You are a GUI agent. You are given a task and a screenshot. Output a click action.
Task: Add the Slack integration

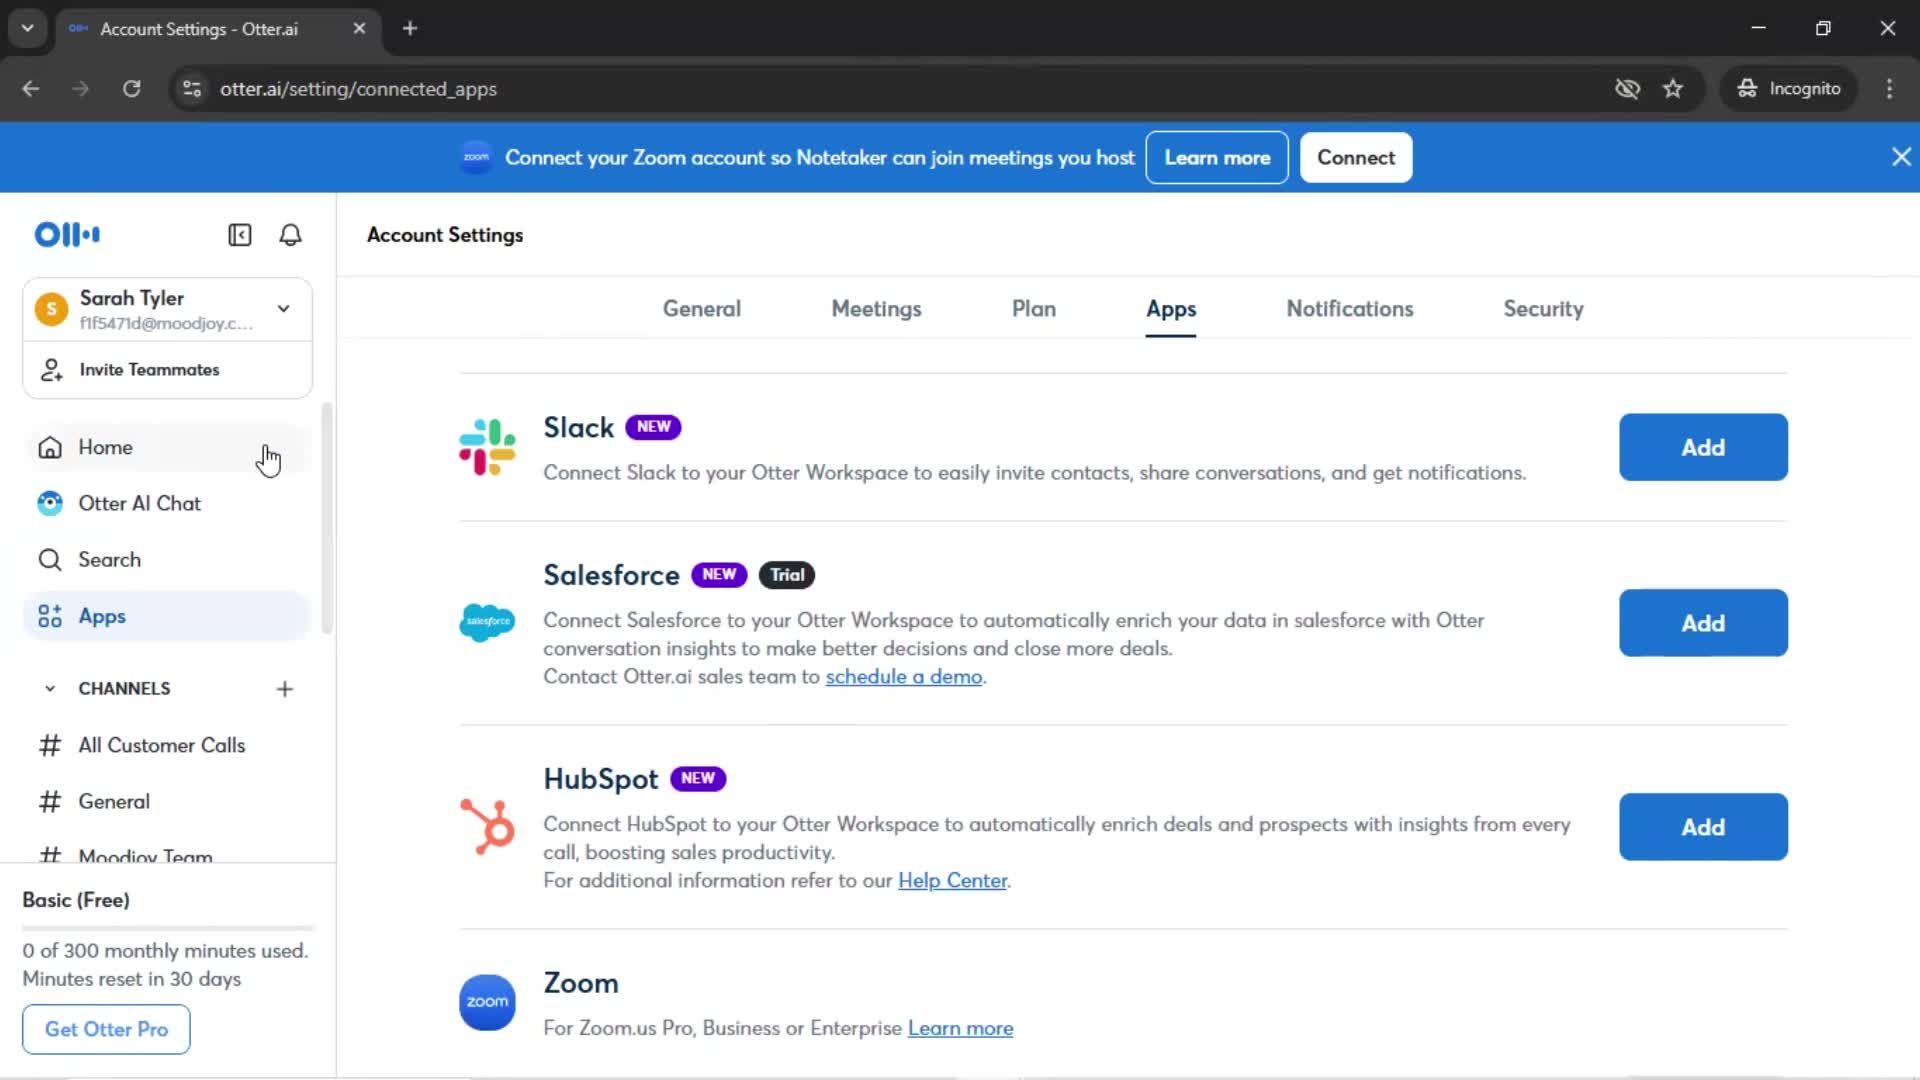point(1703,447)
